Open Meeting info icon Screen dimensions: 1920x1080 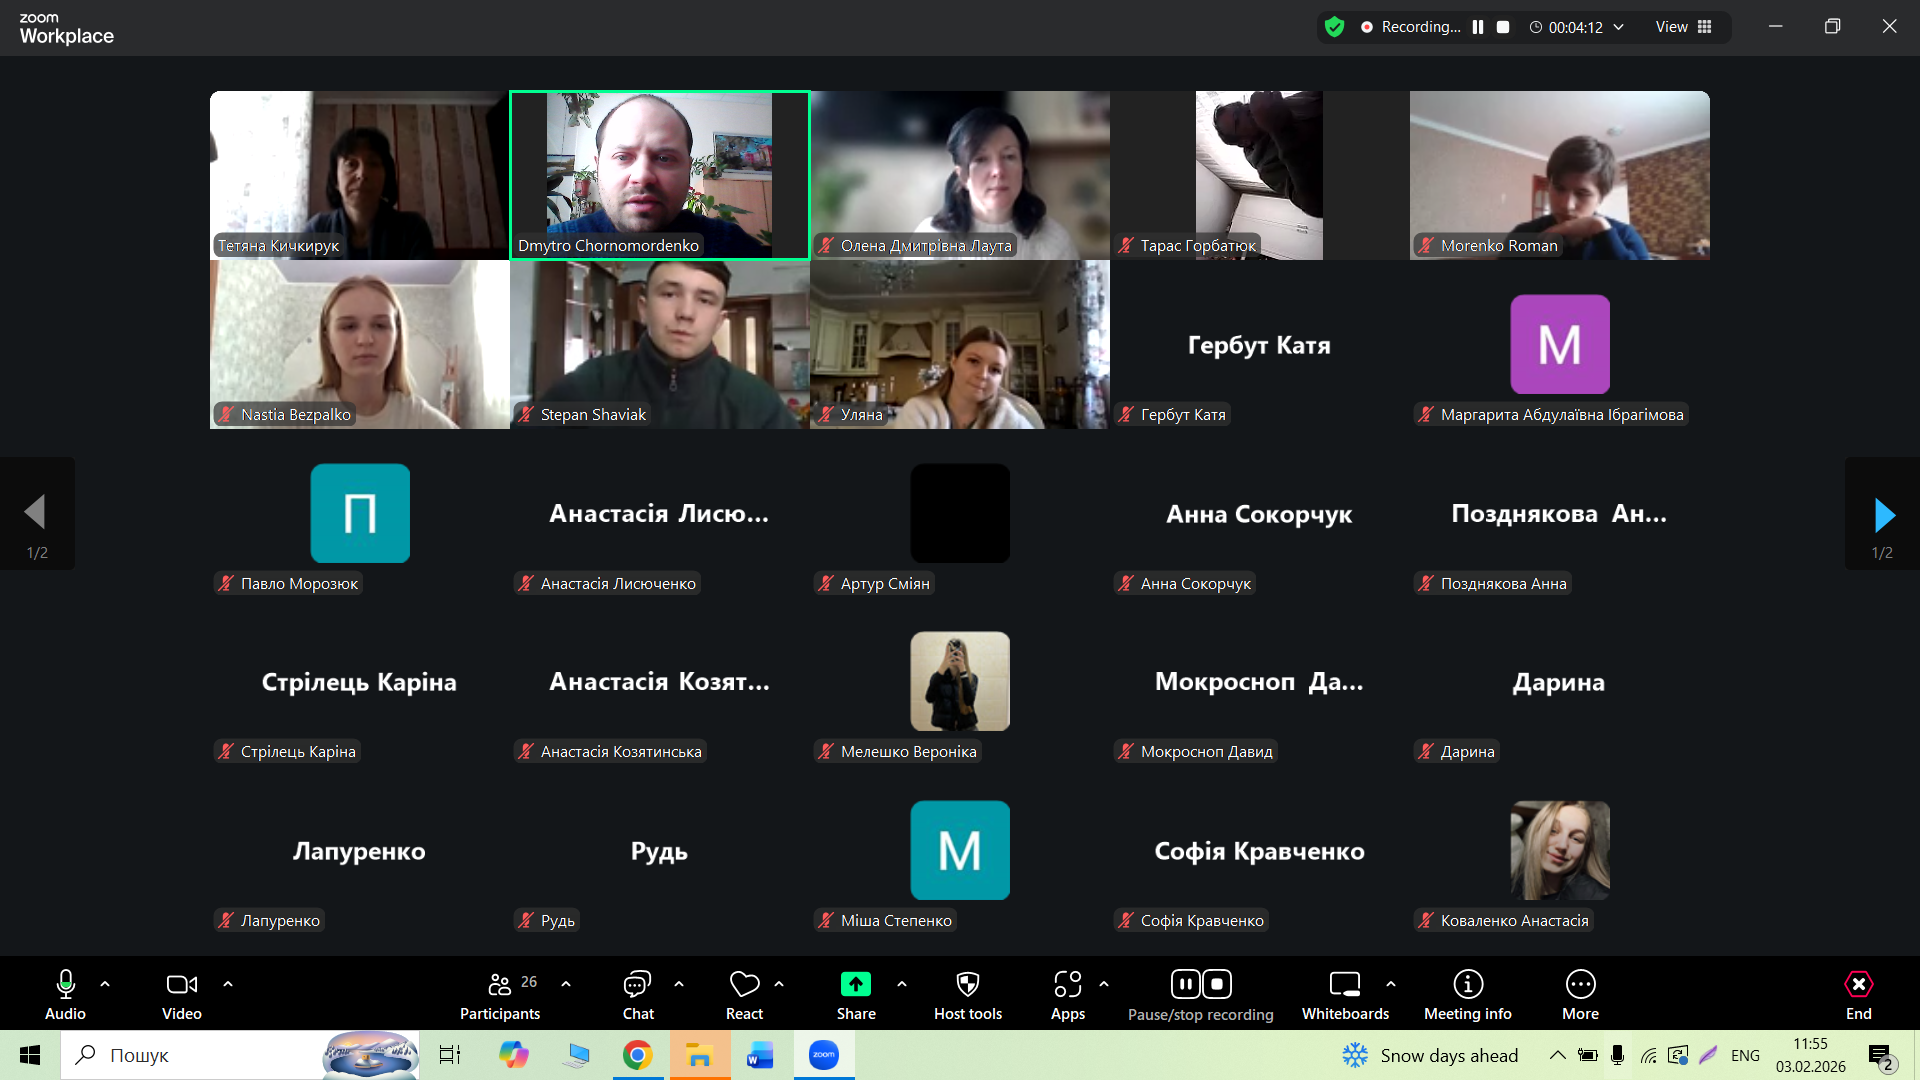(1467, 985)
